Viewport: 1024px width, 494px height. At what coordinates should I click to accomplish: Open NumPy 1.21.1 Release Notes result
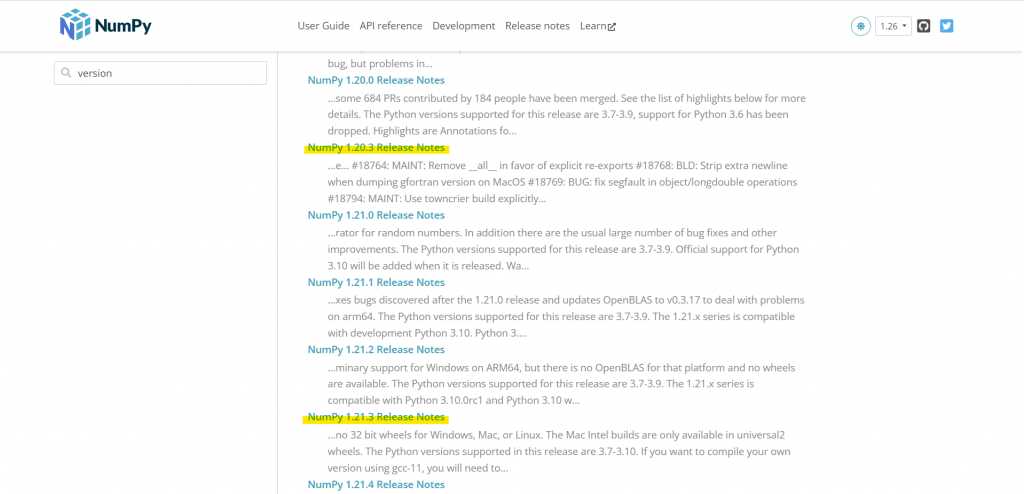coord(376,282)
